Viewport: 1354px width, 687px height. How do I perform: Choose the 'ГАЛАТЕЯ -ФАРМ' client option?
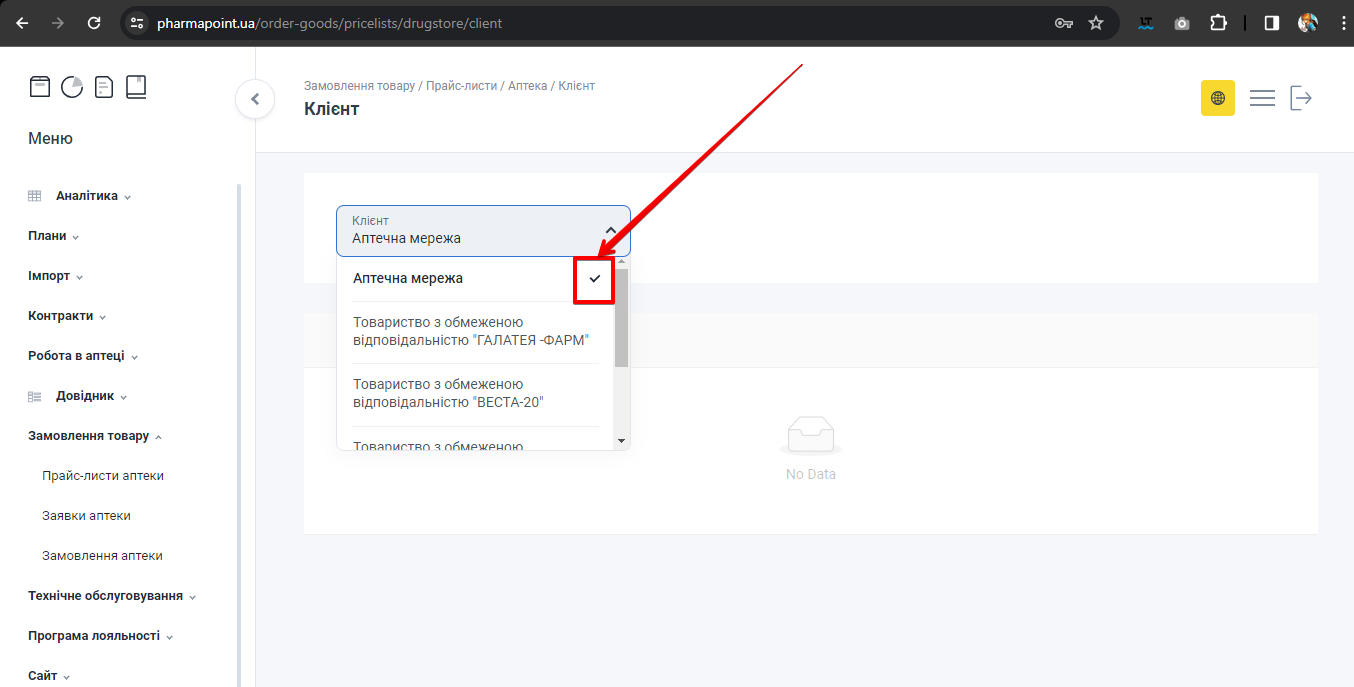[x=470, y=332]
